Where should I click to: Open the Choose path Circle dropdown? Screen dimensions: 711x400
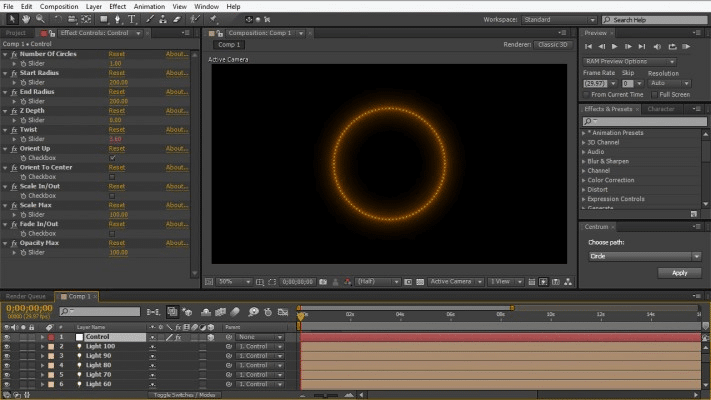pos(643,256)
